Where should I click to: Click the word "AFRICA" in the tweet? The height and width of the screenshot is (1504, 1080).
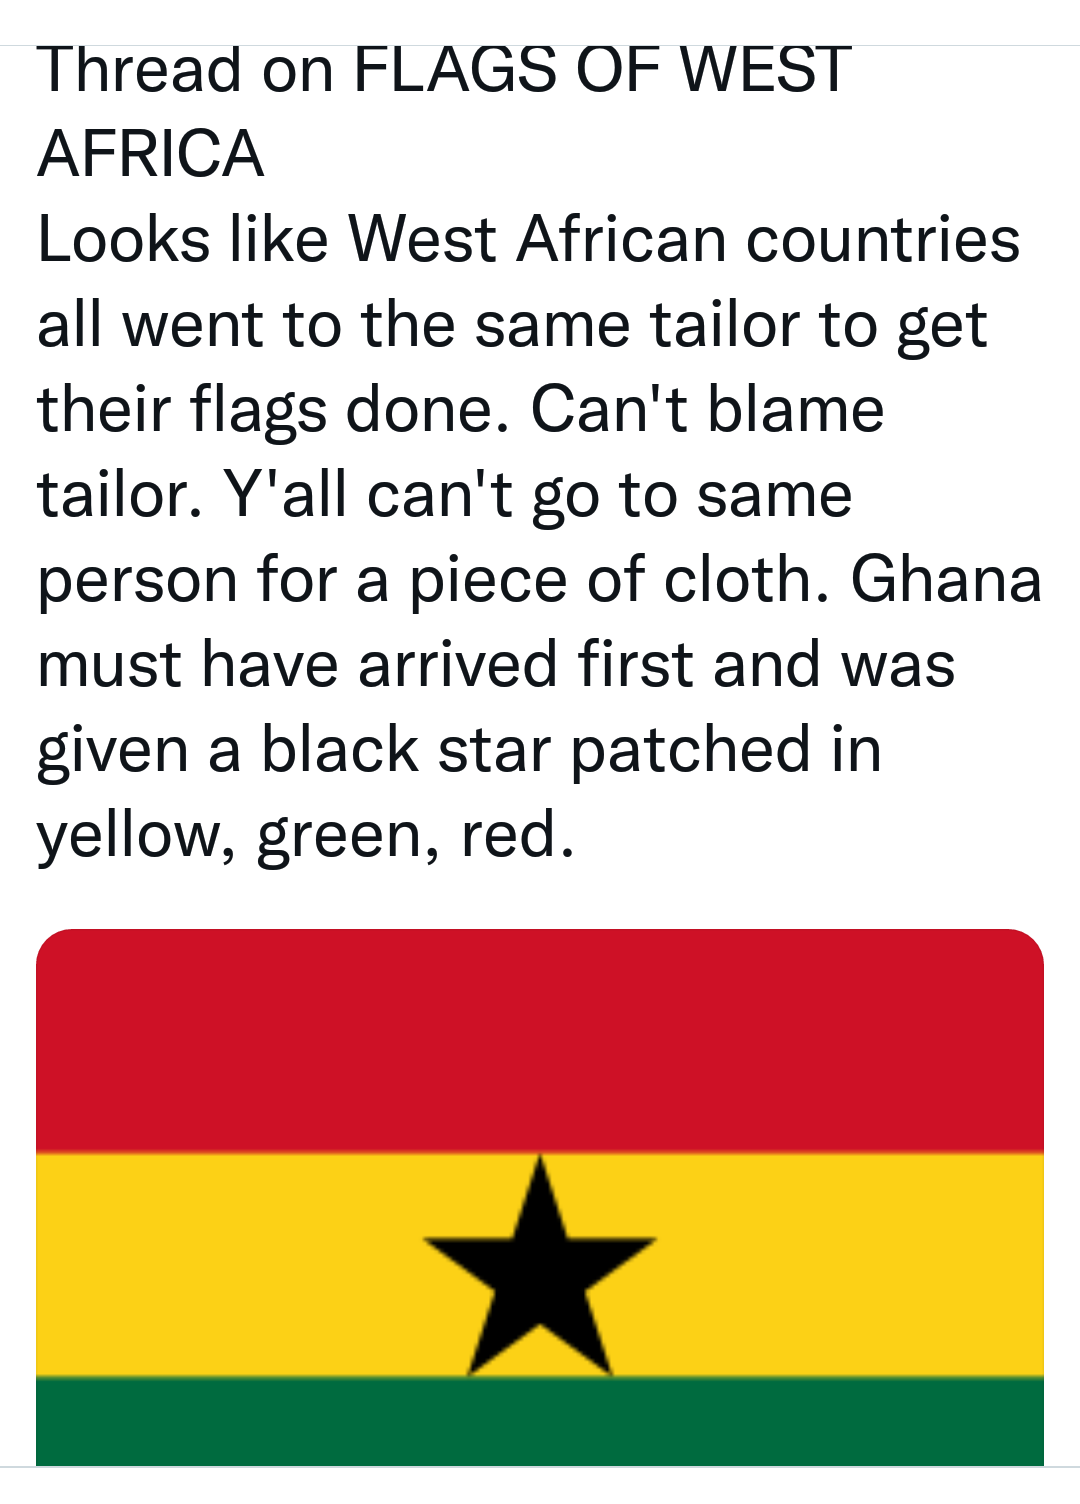pos(151,154)
